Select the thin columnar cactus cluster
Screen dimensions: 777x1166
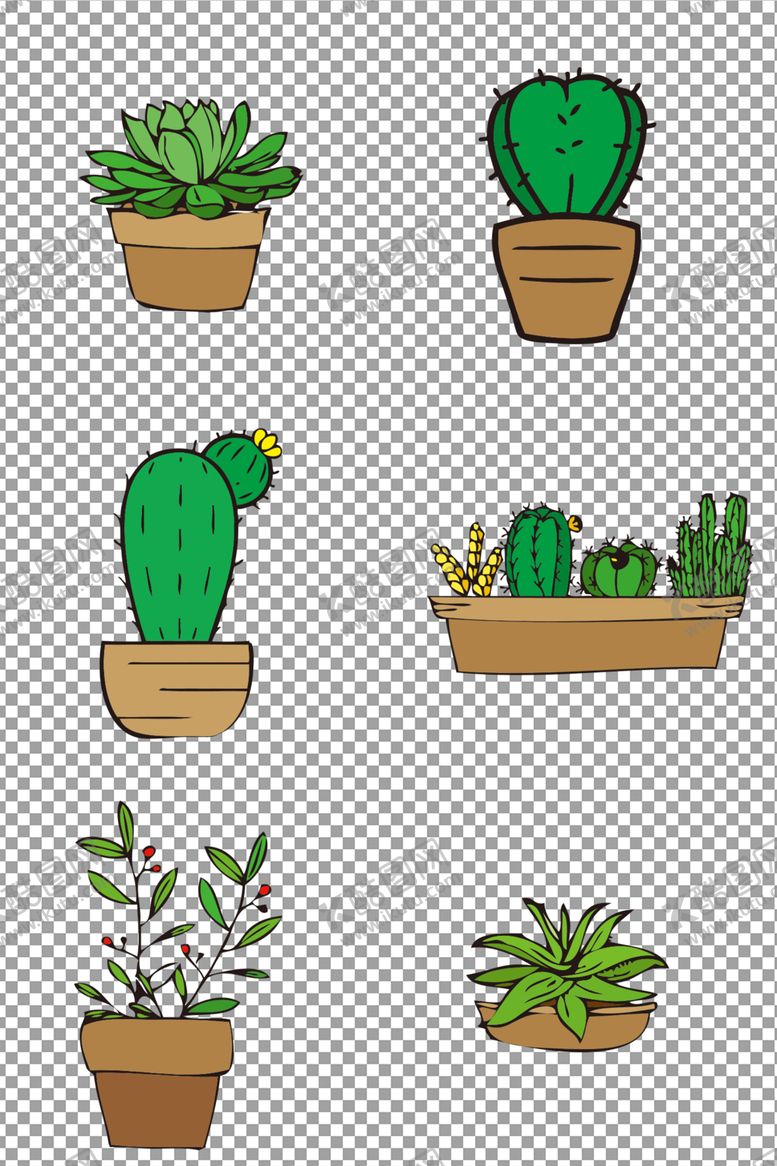click(710, 550)
